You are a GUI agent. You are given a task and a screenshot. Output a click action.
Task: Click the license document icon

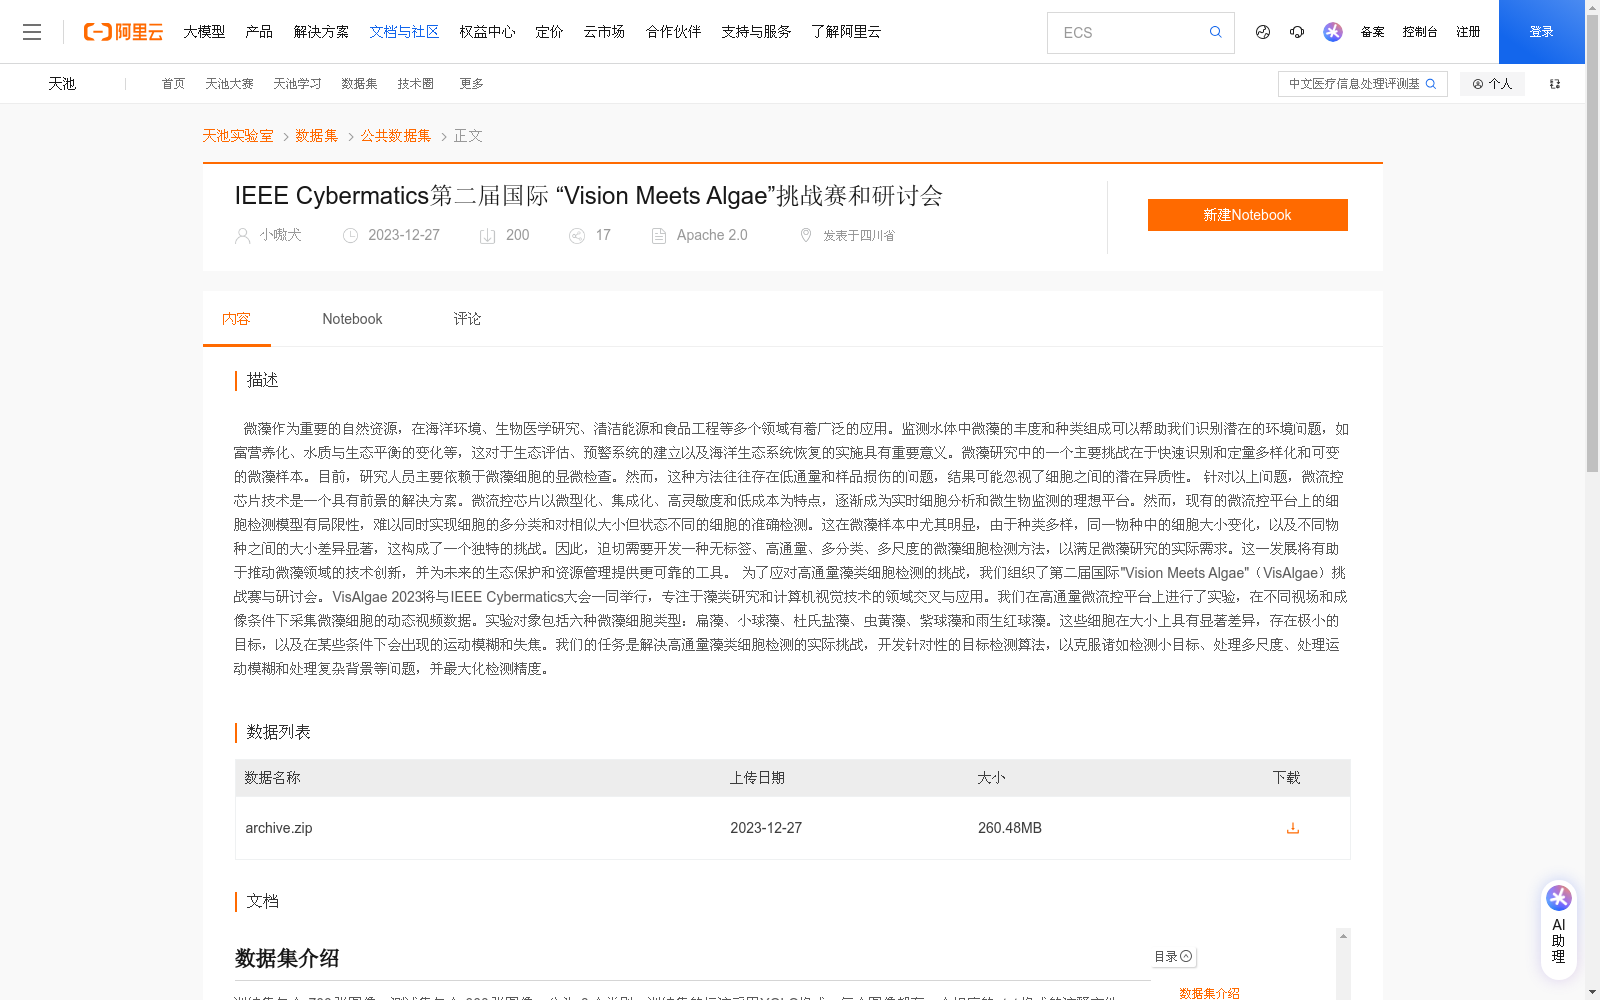(x=659, y=236)
